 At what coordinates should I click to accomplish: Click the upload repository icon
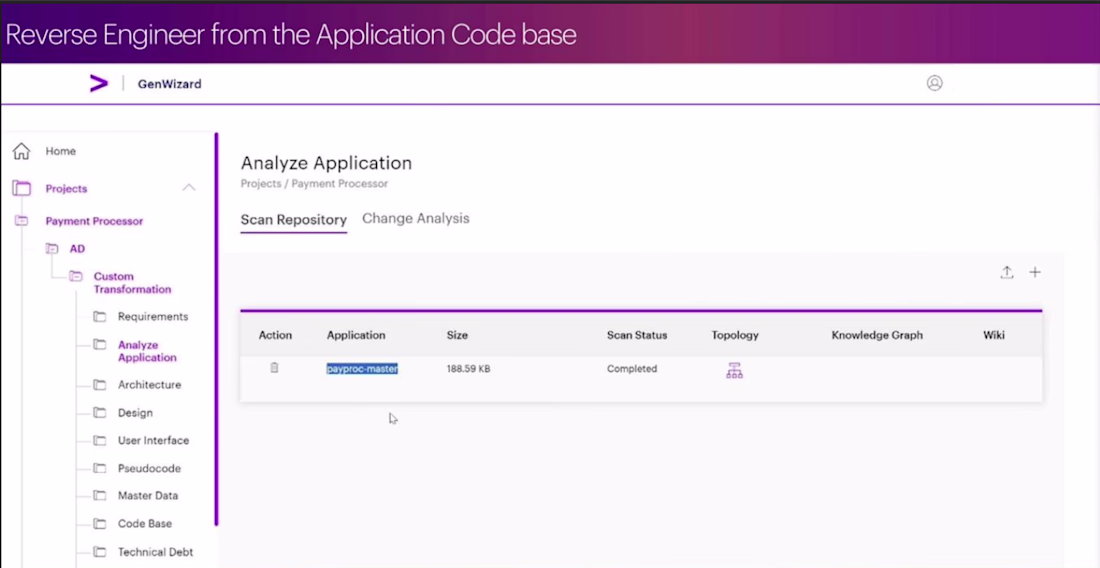coord(1007,272)
